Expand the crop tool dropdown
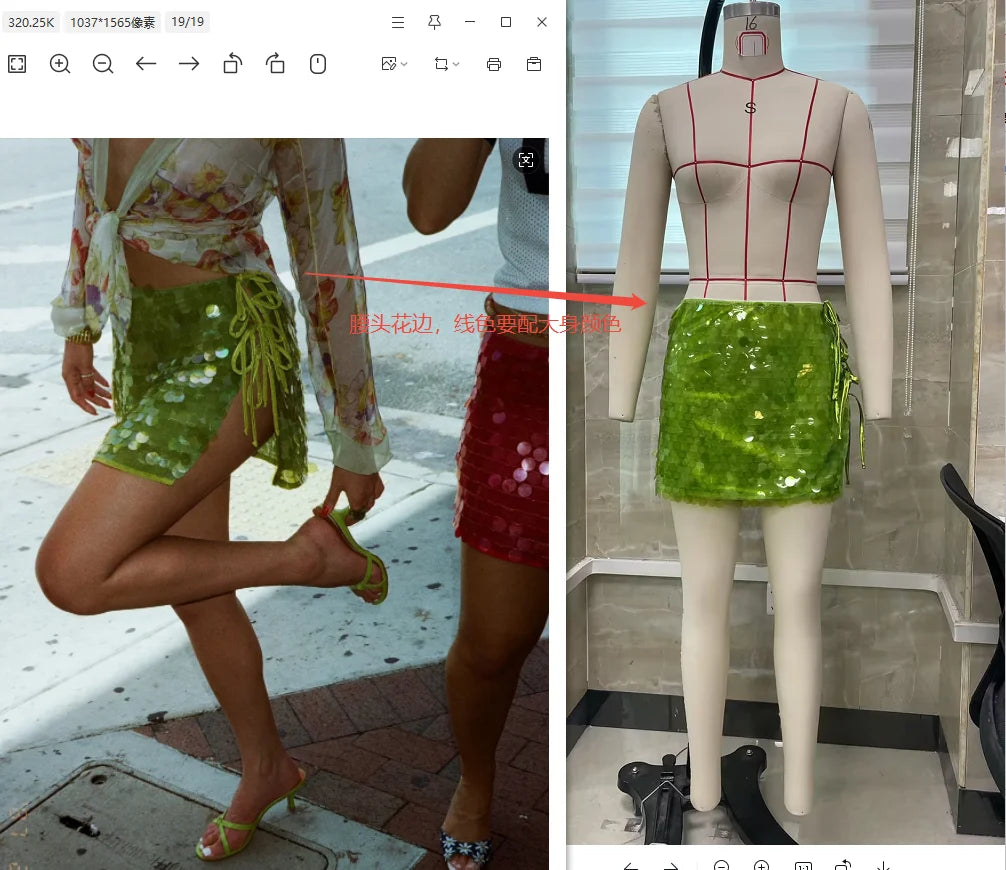1006x870 pixels. [446, 64]
